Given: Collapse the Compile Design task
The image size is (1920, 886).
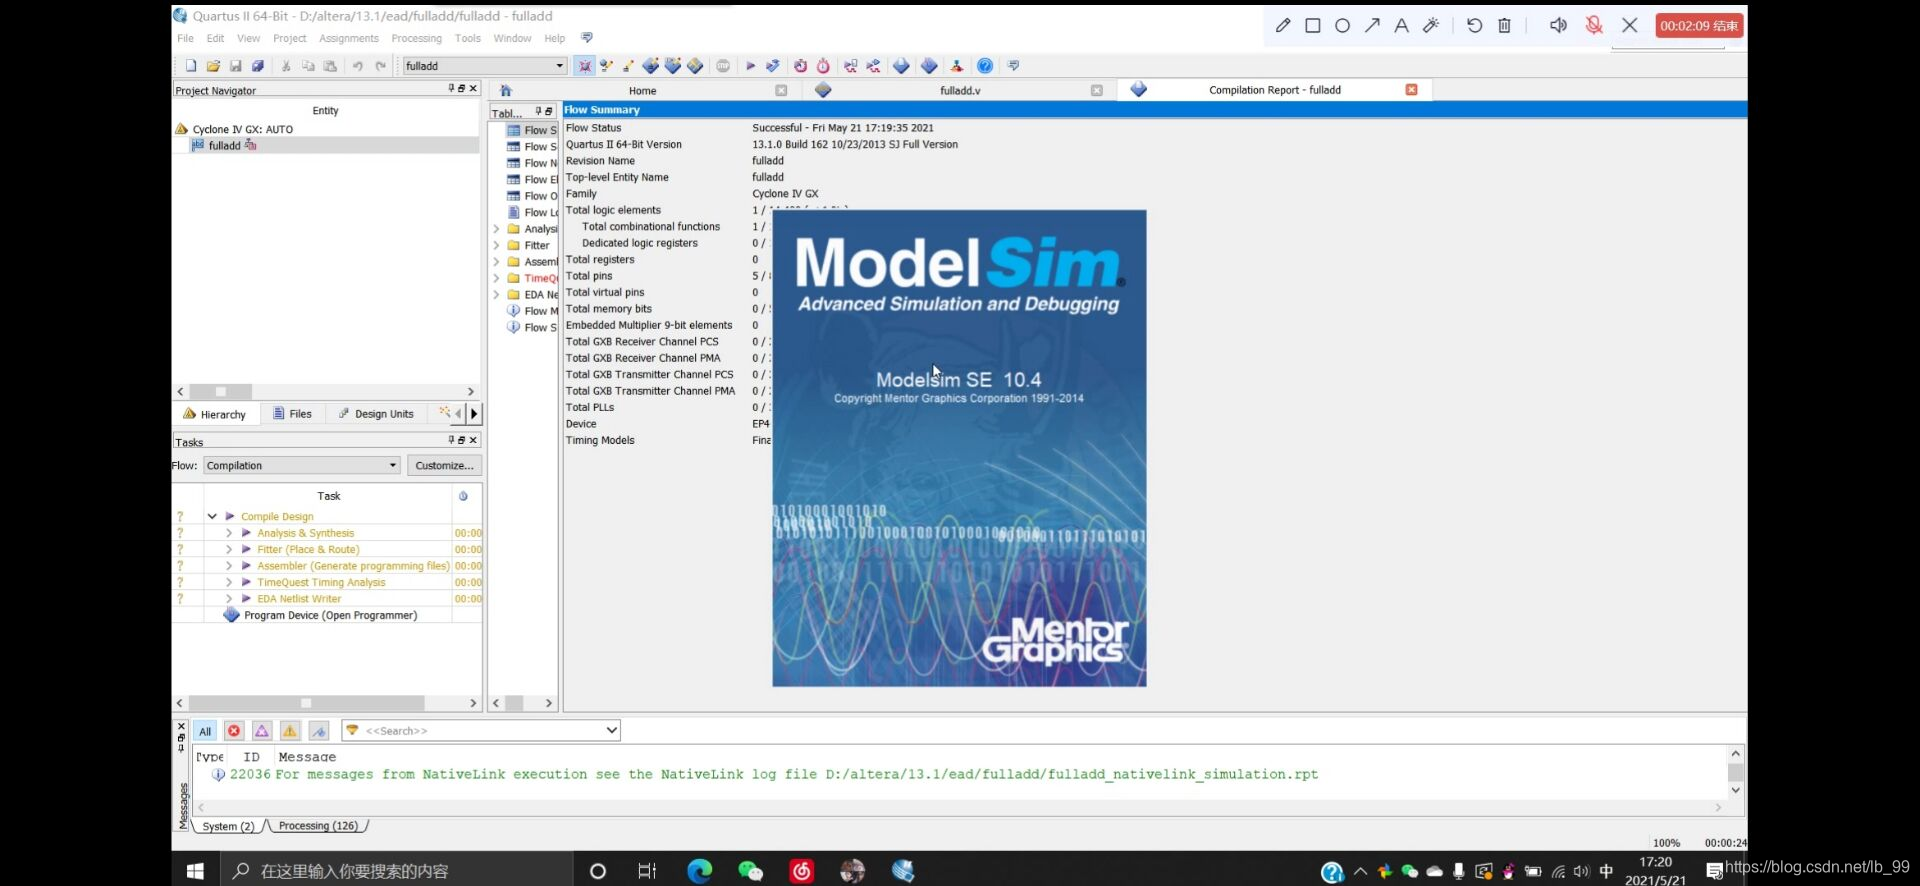Looking at the screenshot, I should click(212, 517).
